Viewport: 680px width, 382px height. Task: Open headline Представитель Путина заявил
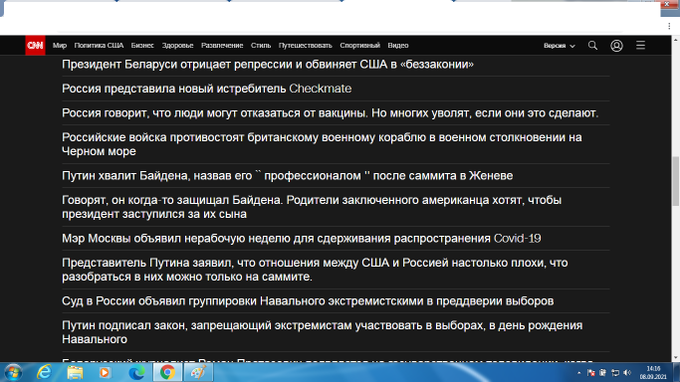coord(315,270)
